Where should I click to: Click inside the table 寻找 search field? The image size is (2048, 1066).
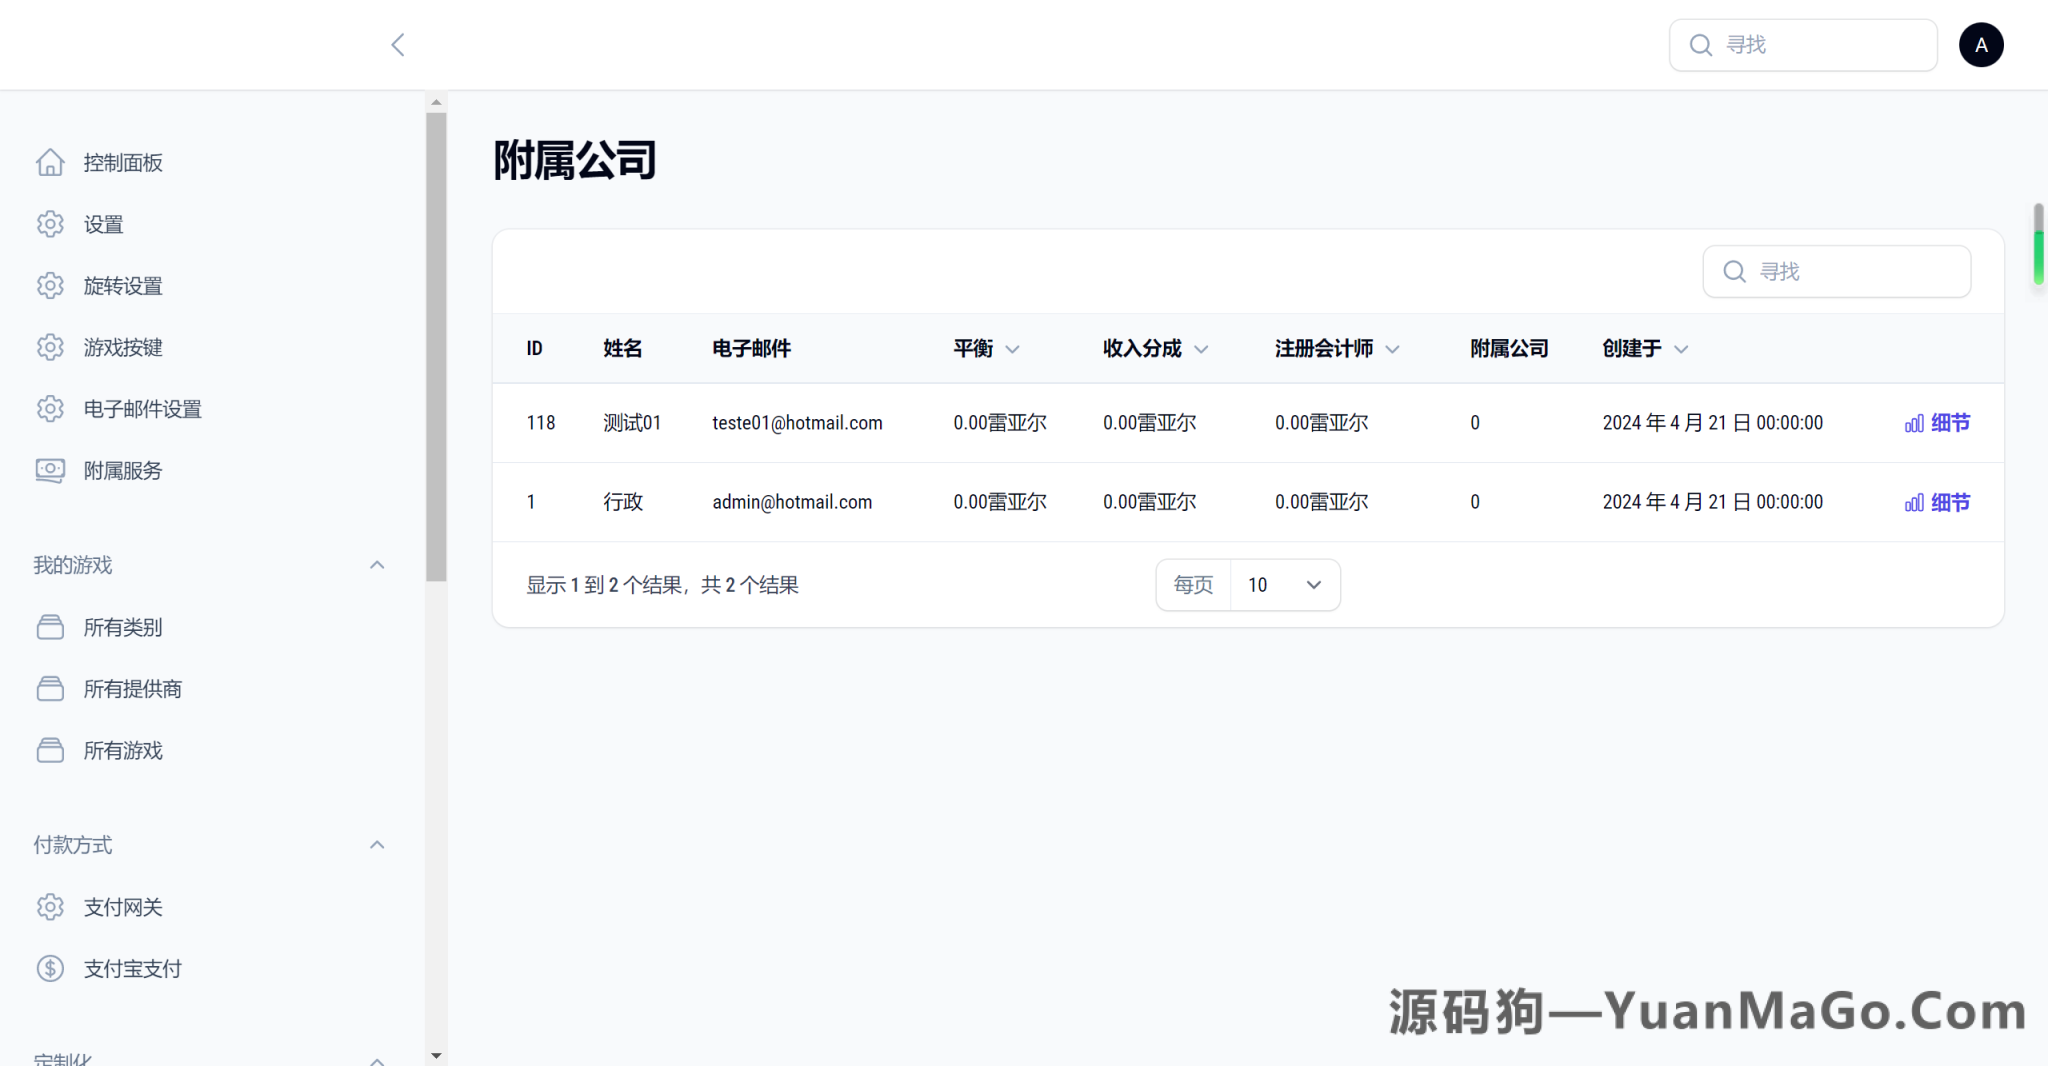tap(1837, 271)
